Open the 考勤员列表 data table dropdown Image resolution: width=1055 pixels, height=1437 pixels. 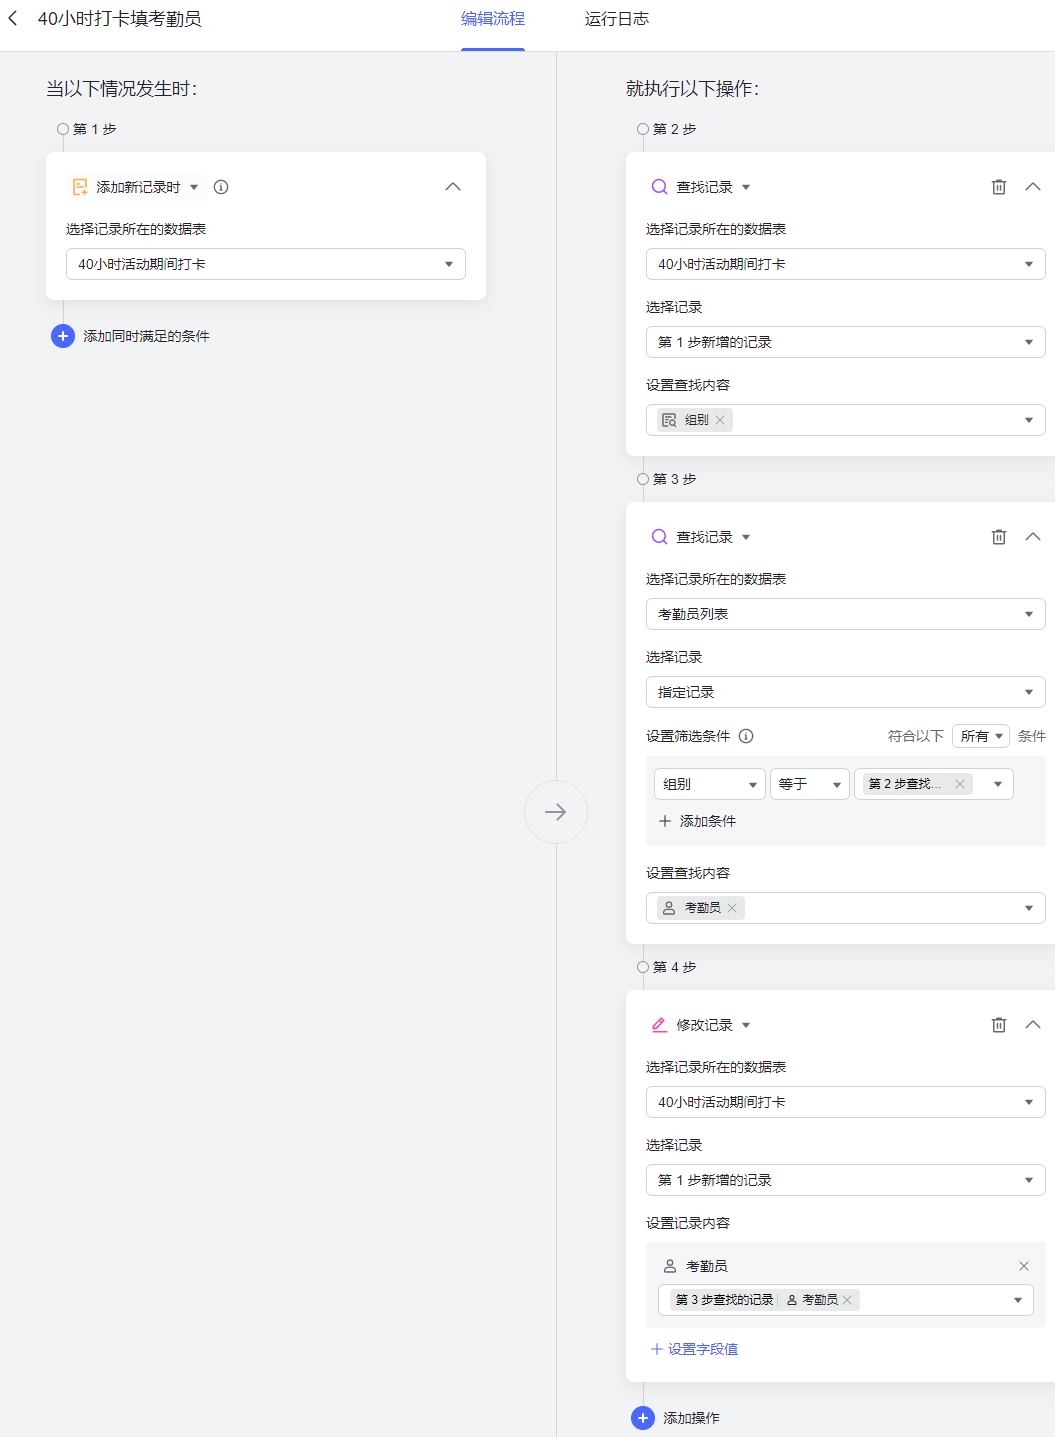tap(845, 614)
